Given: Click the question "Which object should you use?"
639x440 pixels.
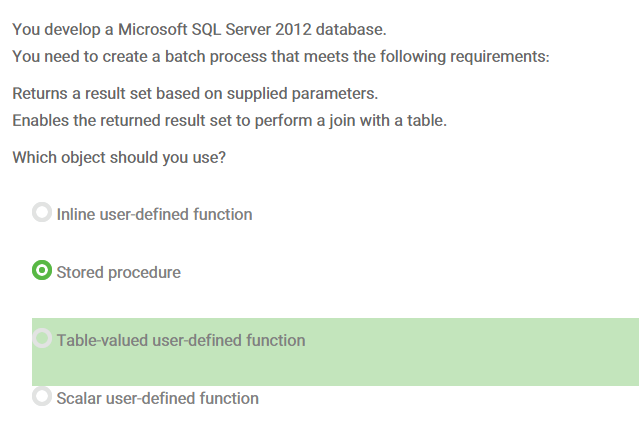Looking at the screenshot, I should coord(118,158).
